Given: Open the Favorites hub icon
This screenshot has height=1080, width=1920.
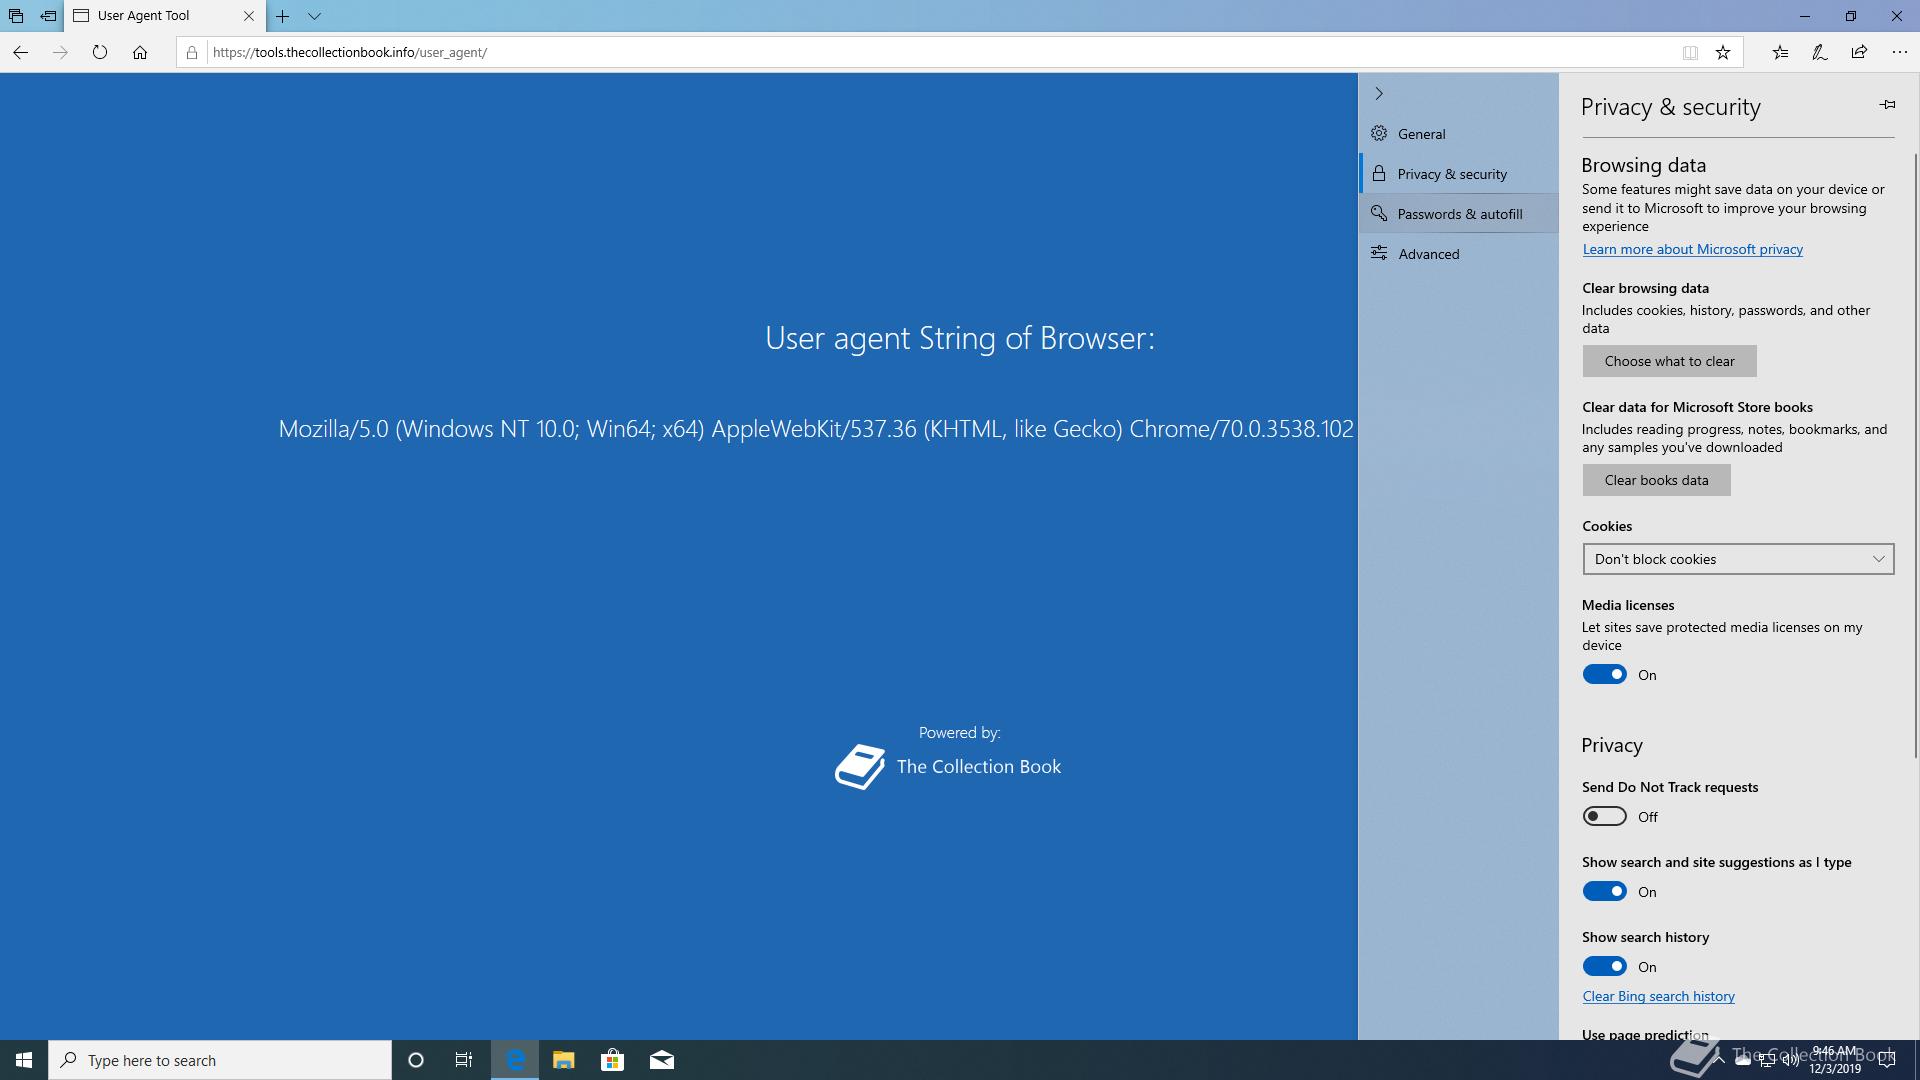Looking at the screenshot, I should point(1780,52).
